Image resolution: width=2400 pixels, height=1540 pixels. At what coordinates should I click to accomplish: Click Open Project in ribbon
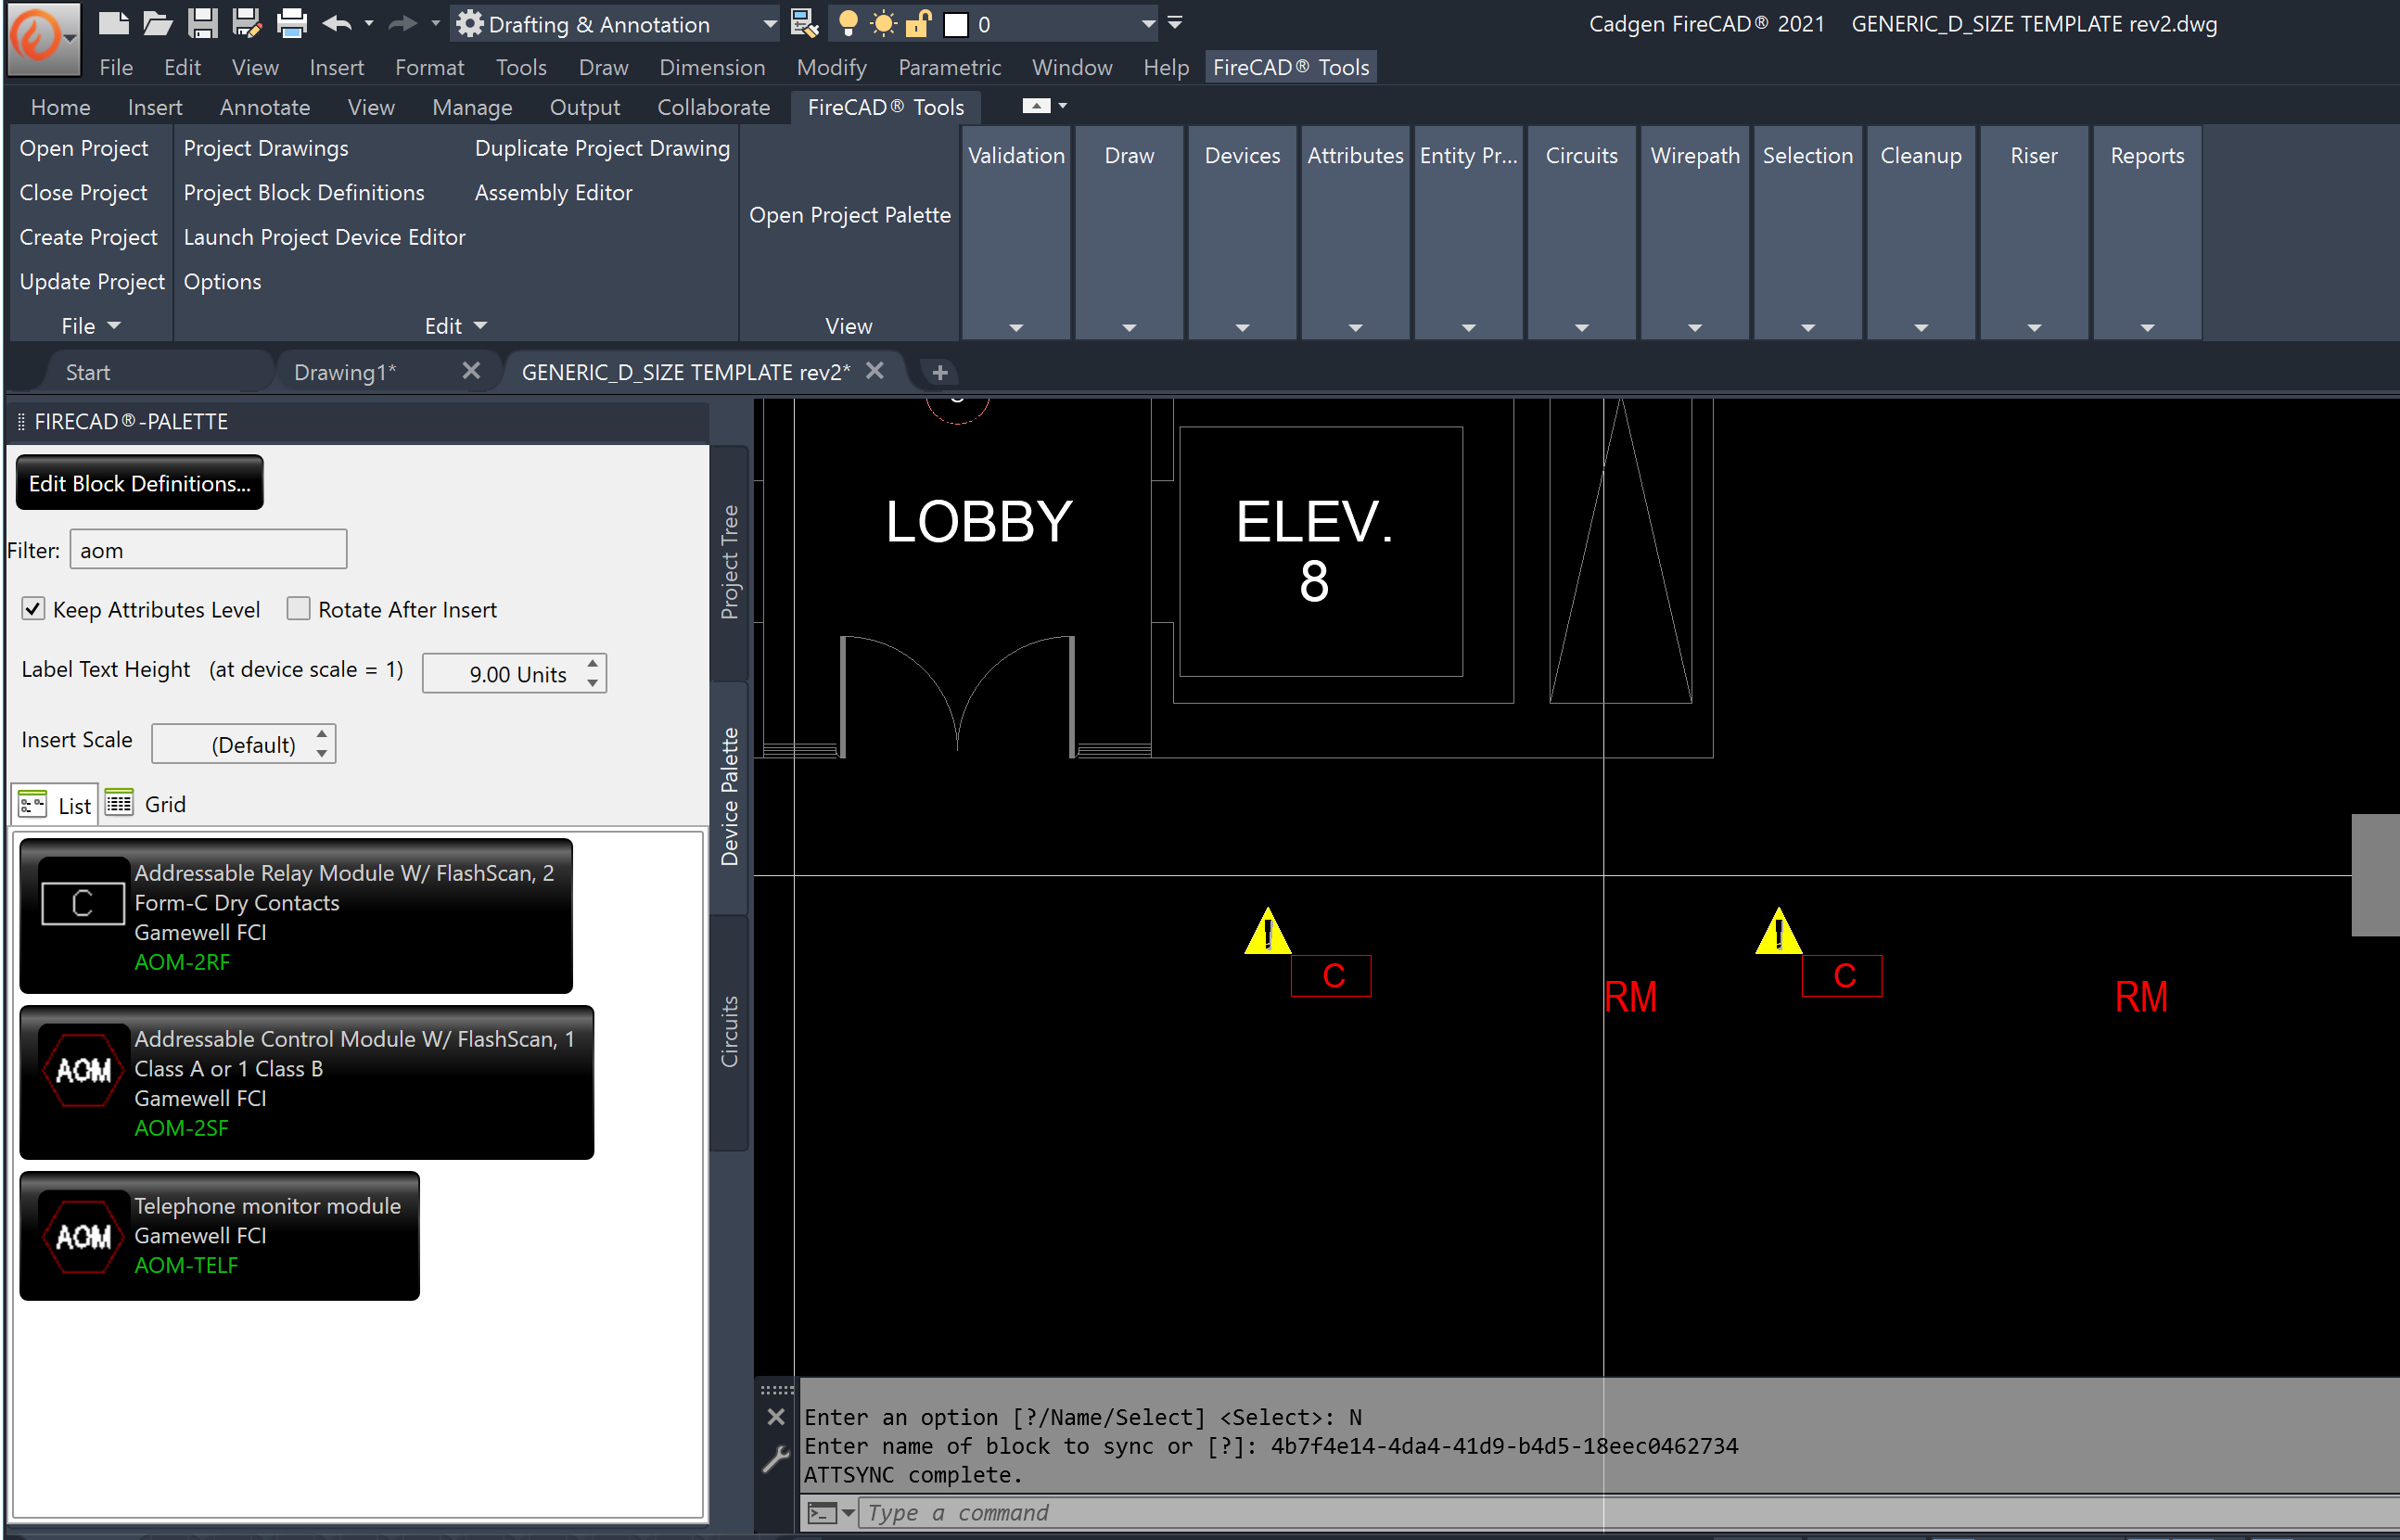[x=84, y=148]
